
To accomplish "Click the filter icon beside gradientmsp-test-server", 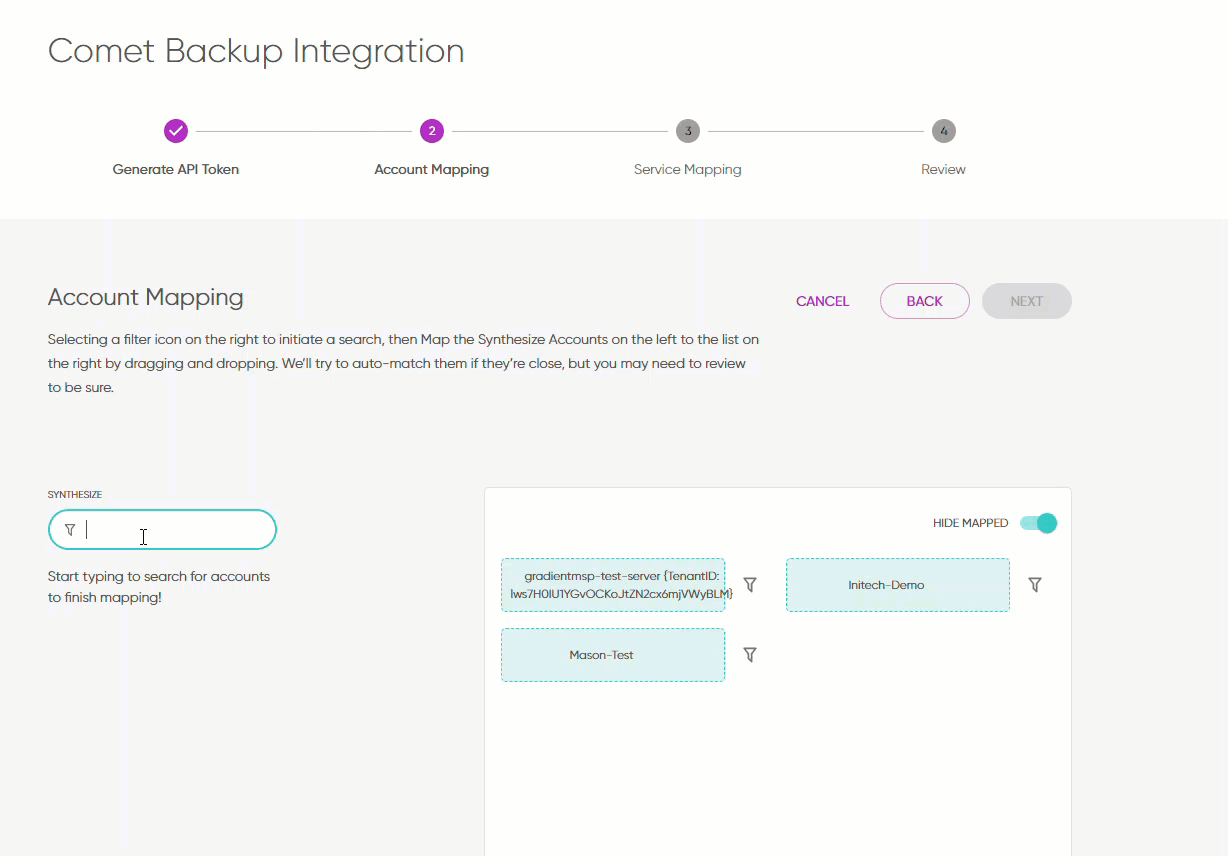I will click(x=750, y=585).
